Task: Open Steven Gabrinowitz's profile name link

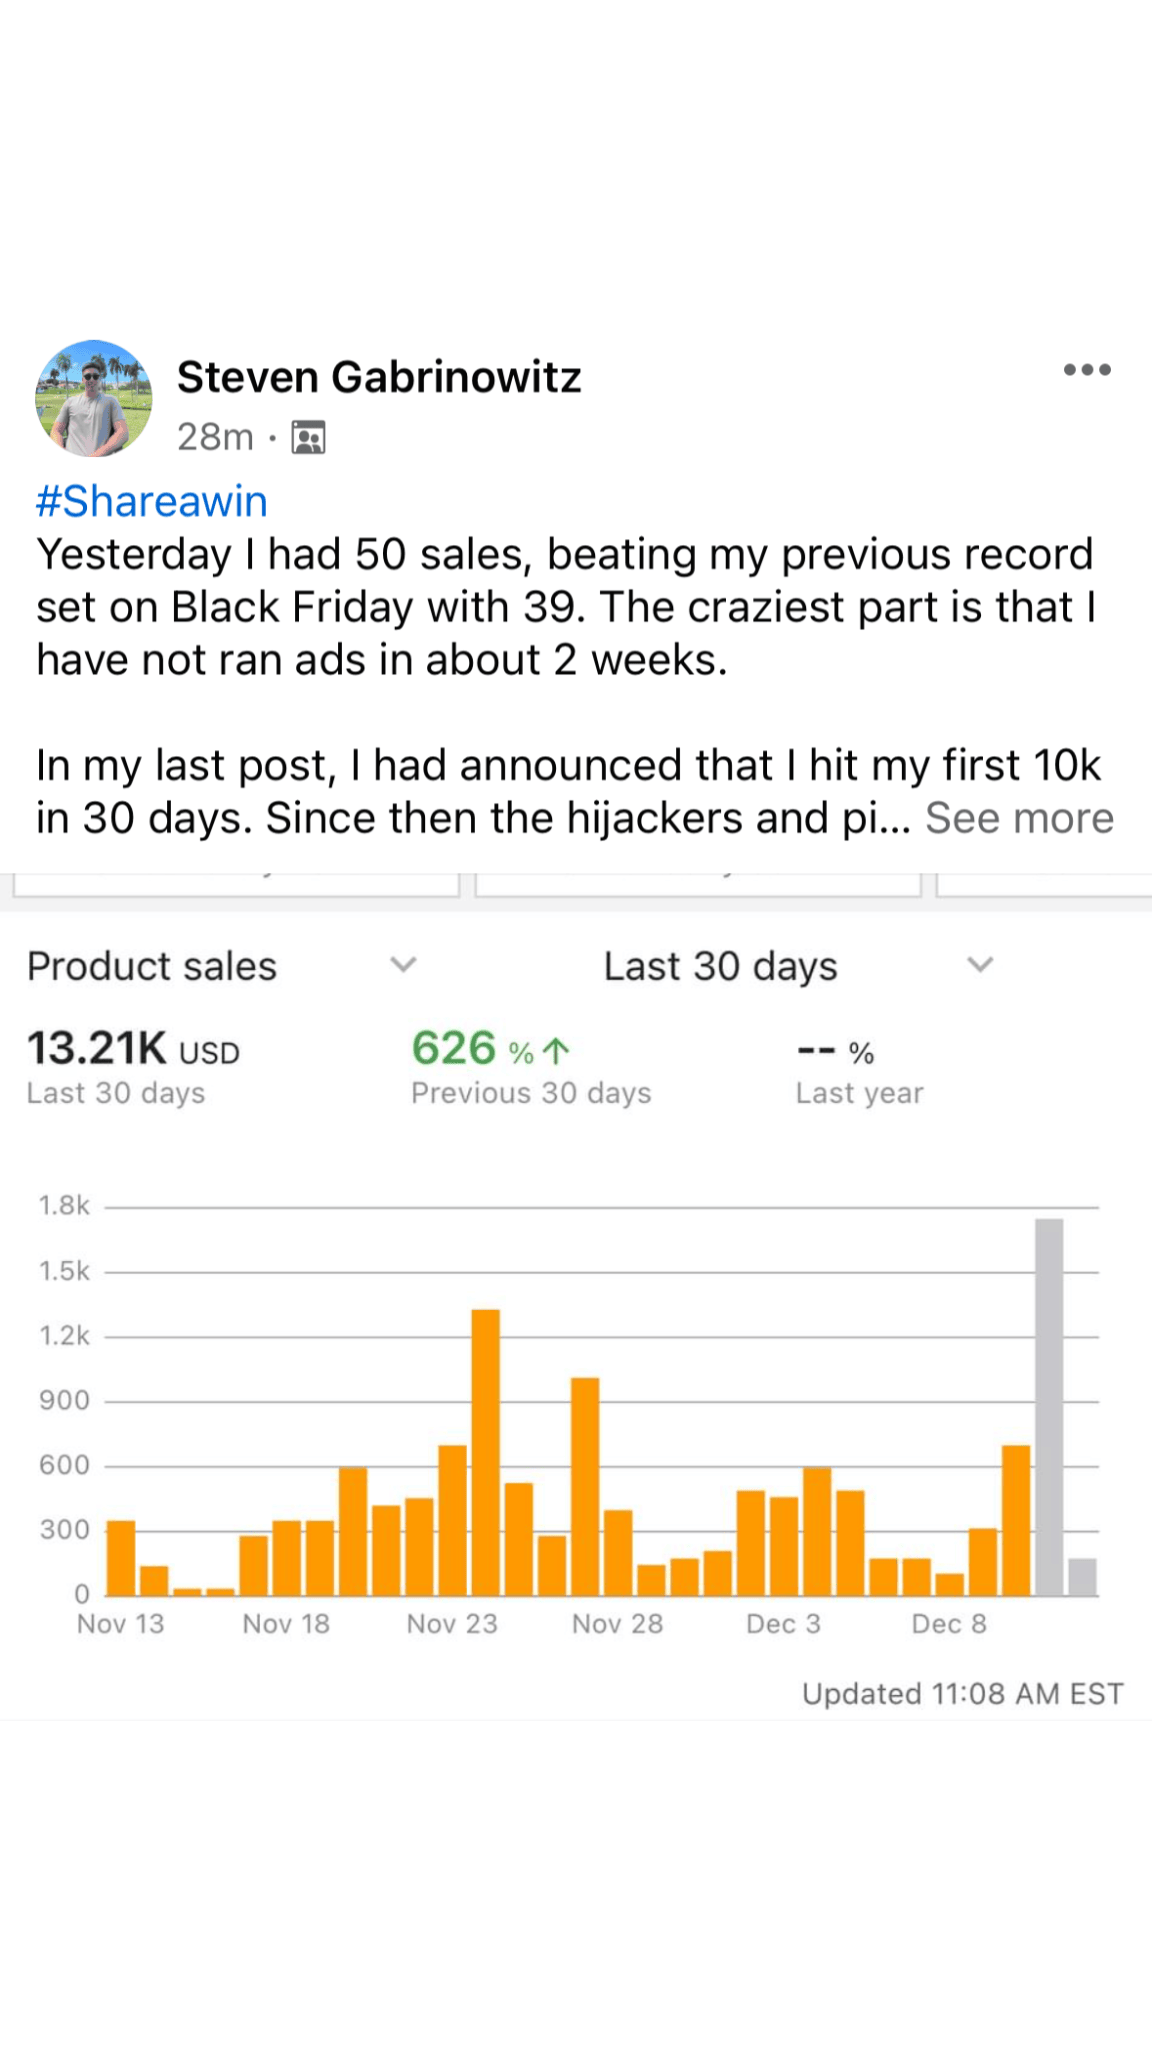Action: pyautogui.click(x=379, y=377)
